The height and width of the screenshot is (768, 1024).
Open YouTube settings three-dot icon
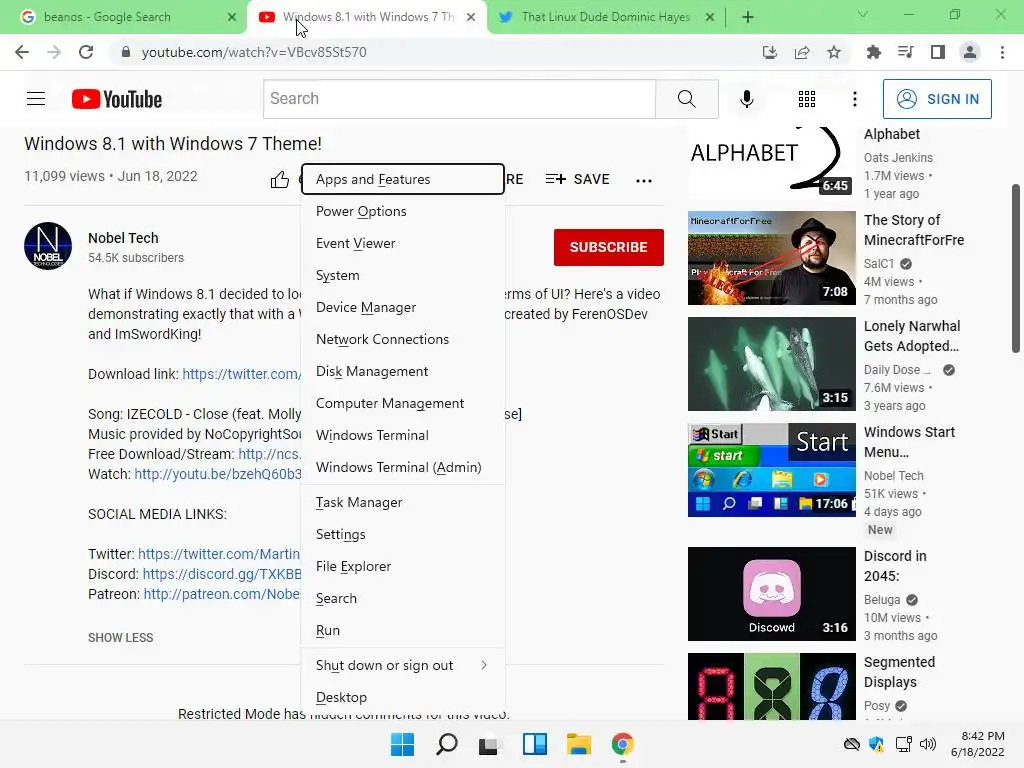[855, 99]
